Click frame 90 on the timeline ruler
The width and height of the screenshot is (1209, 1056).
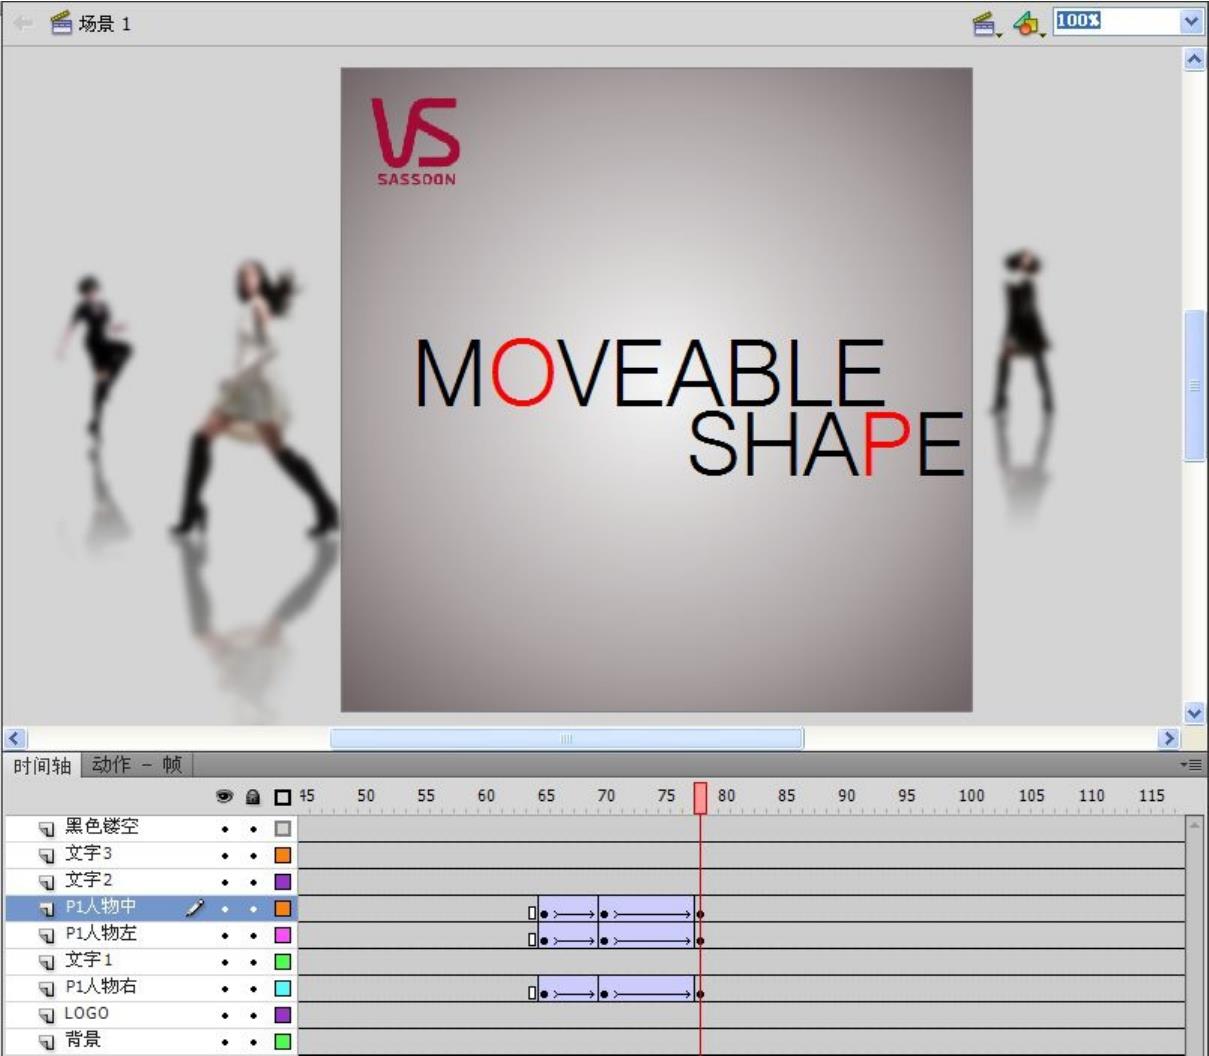847,797
